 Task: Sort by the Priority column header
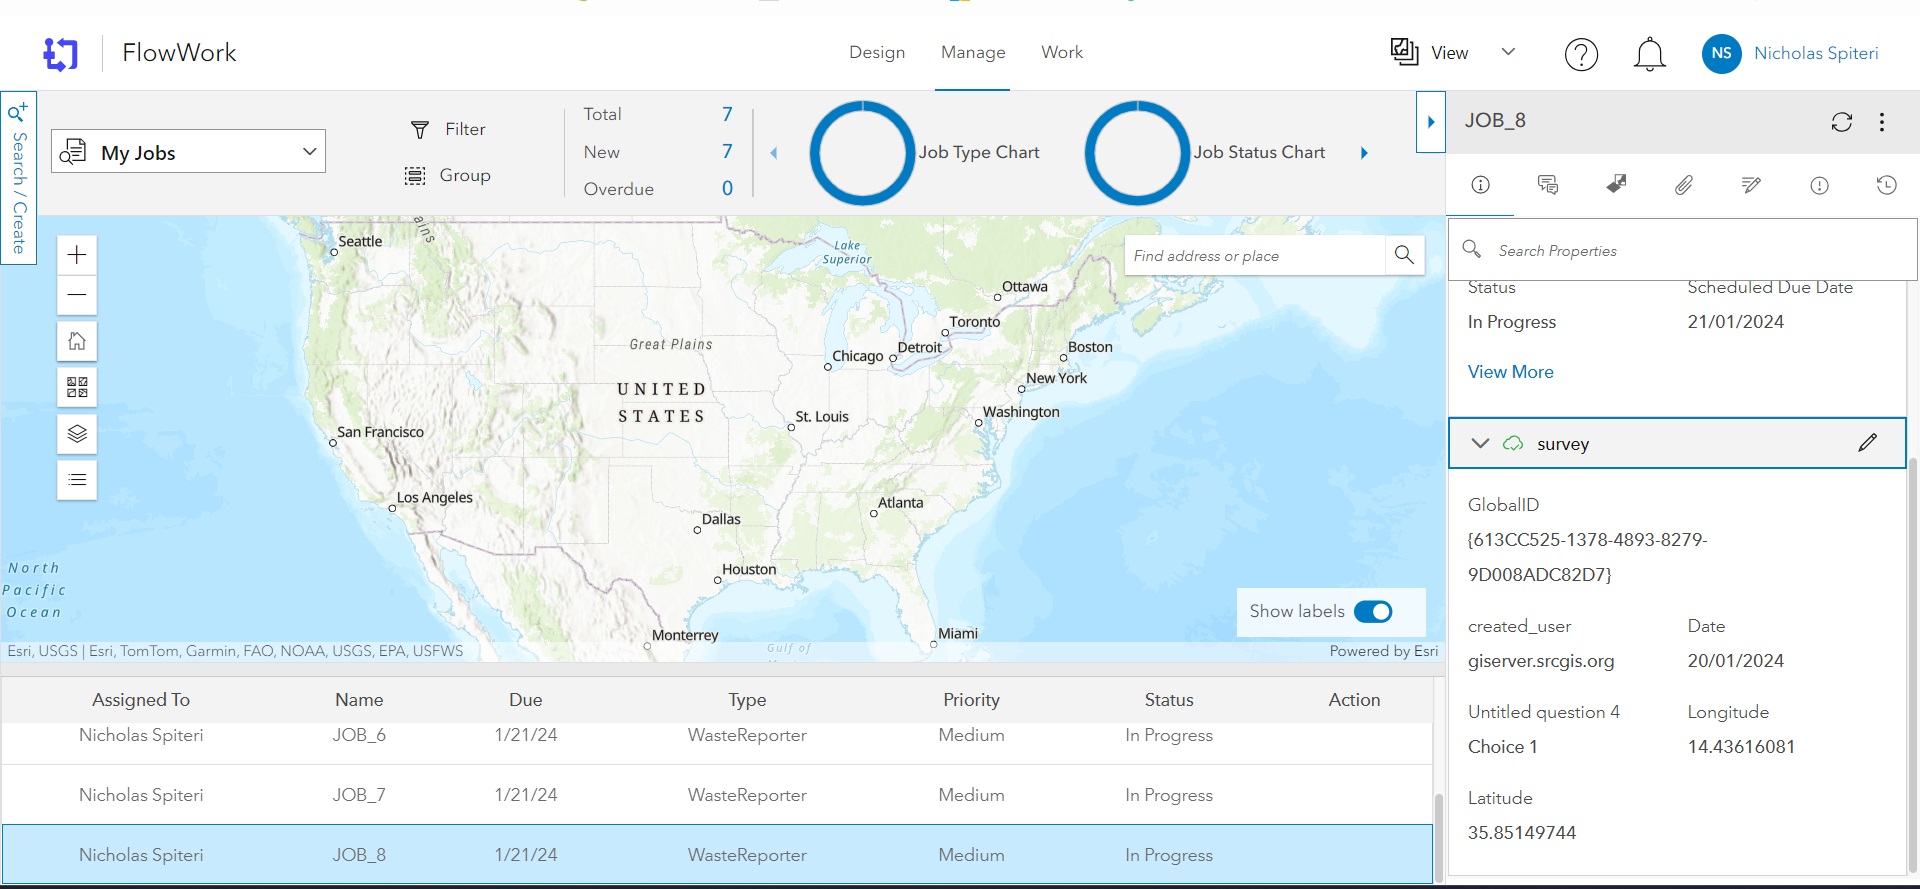971,700
